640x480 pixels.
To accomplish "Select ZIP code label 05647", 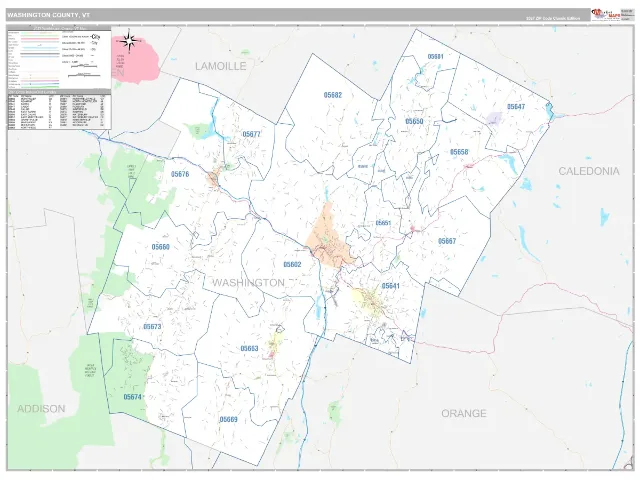I will 516,107.
